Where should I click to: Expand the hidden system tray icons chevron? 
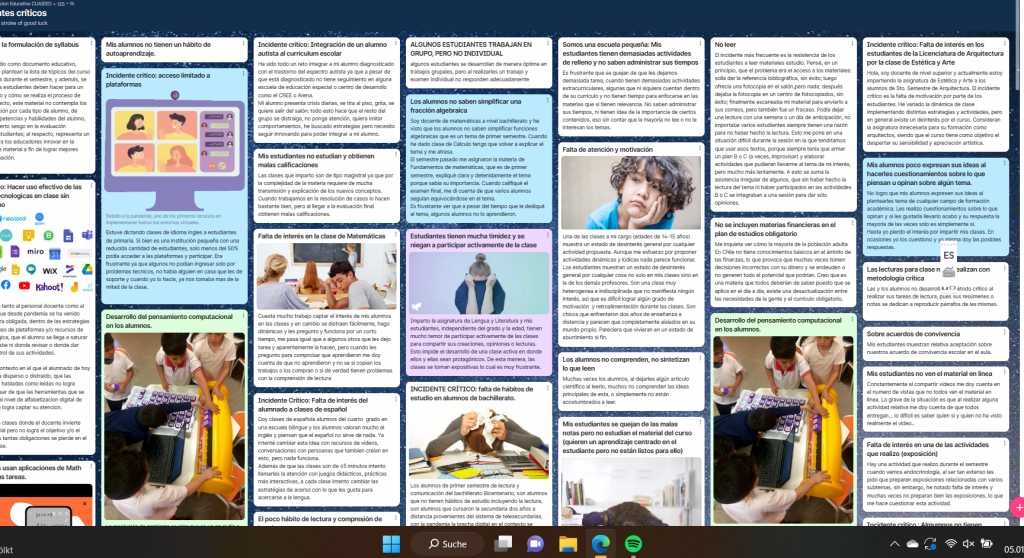click(893, 543)
